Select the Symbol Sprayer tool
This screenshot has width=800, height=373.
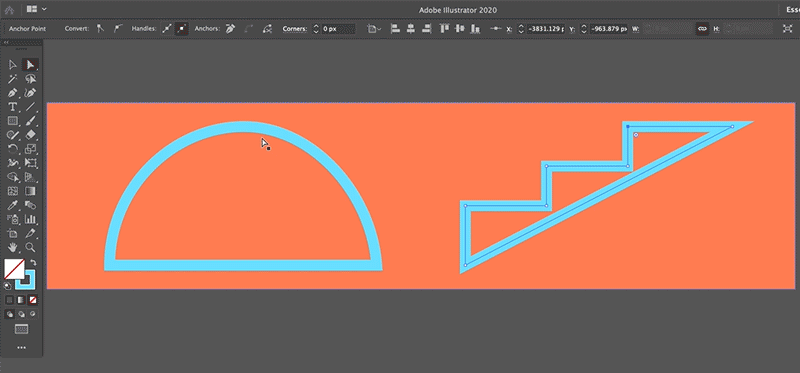[13, 219]
